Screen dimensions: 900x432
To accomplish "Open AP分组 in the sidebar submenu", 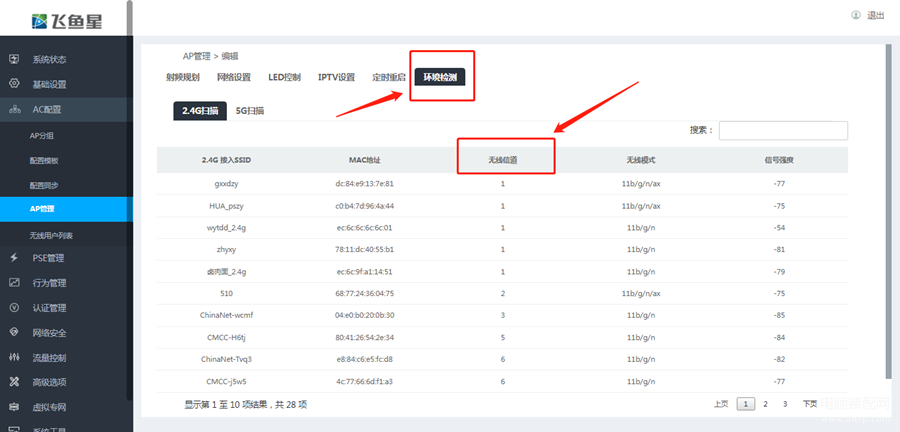I will coord(41,136).
